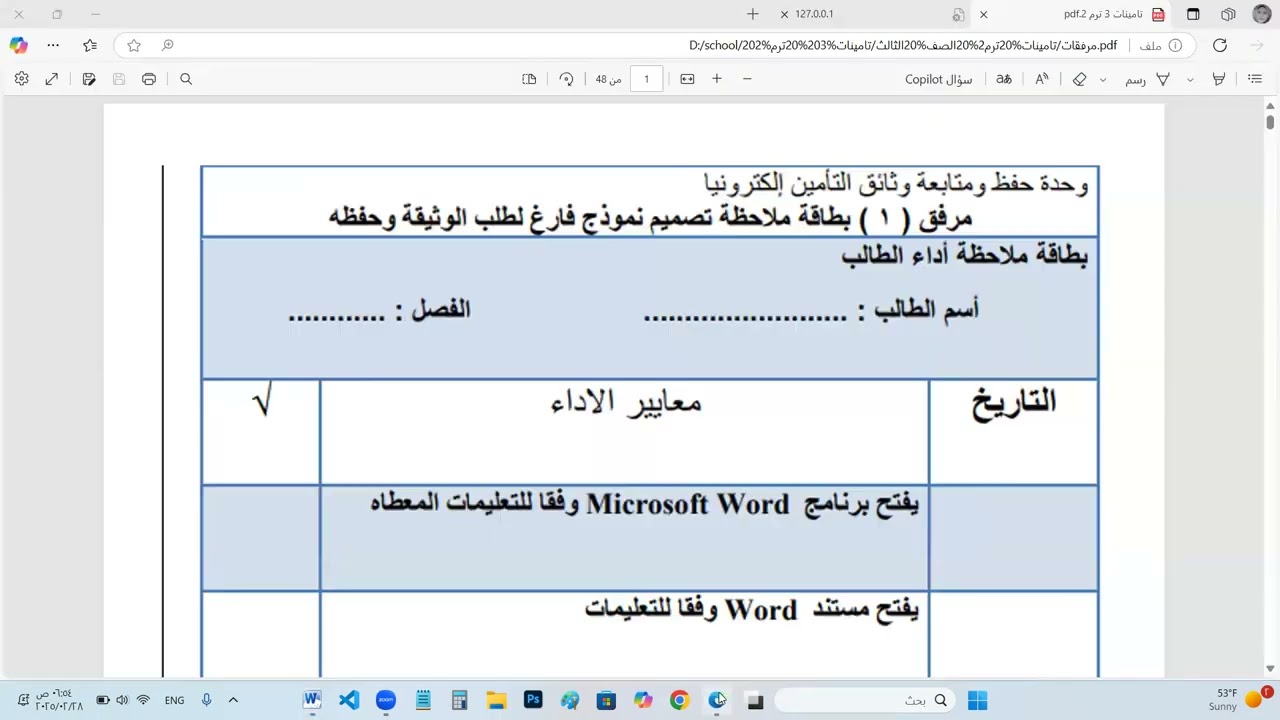Open Zoom from the taskbar
Viewport: 1280px width, 720px height.
pyautogui.click(x=386, y=700)
